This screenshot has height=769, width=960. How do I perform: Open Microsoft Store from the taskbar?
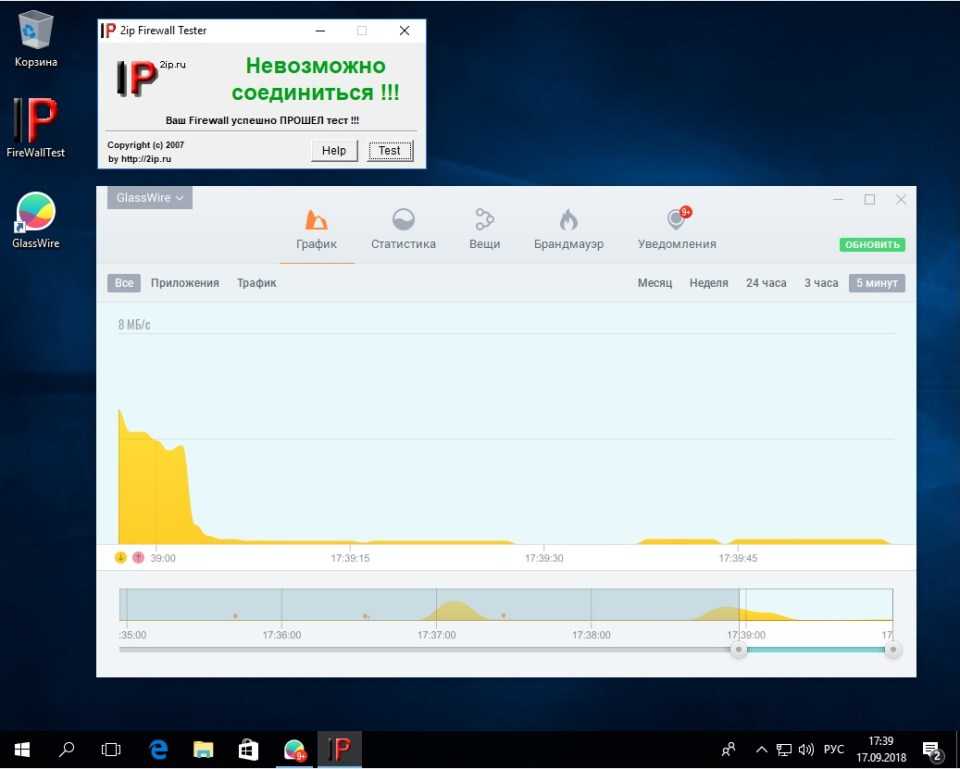248,749
